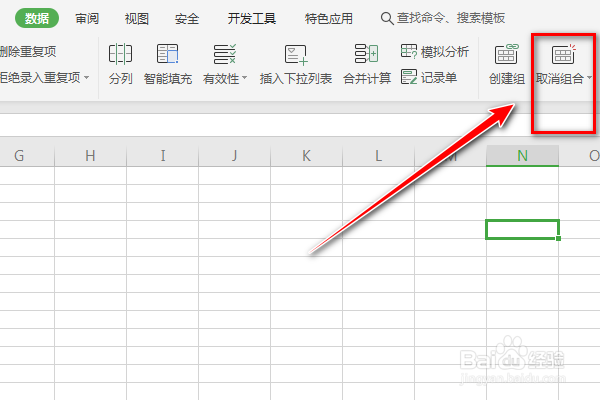This screenshot has width=600, height=400.
Task: Click the selected cell in column N
Action: pos(522,229)
